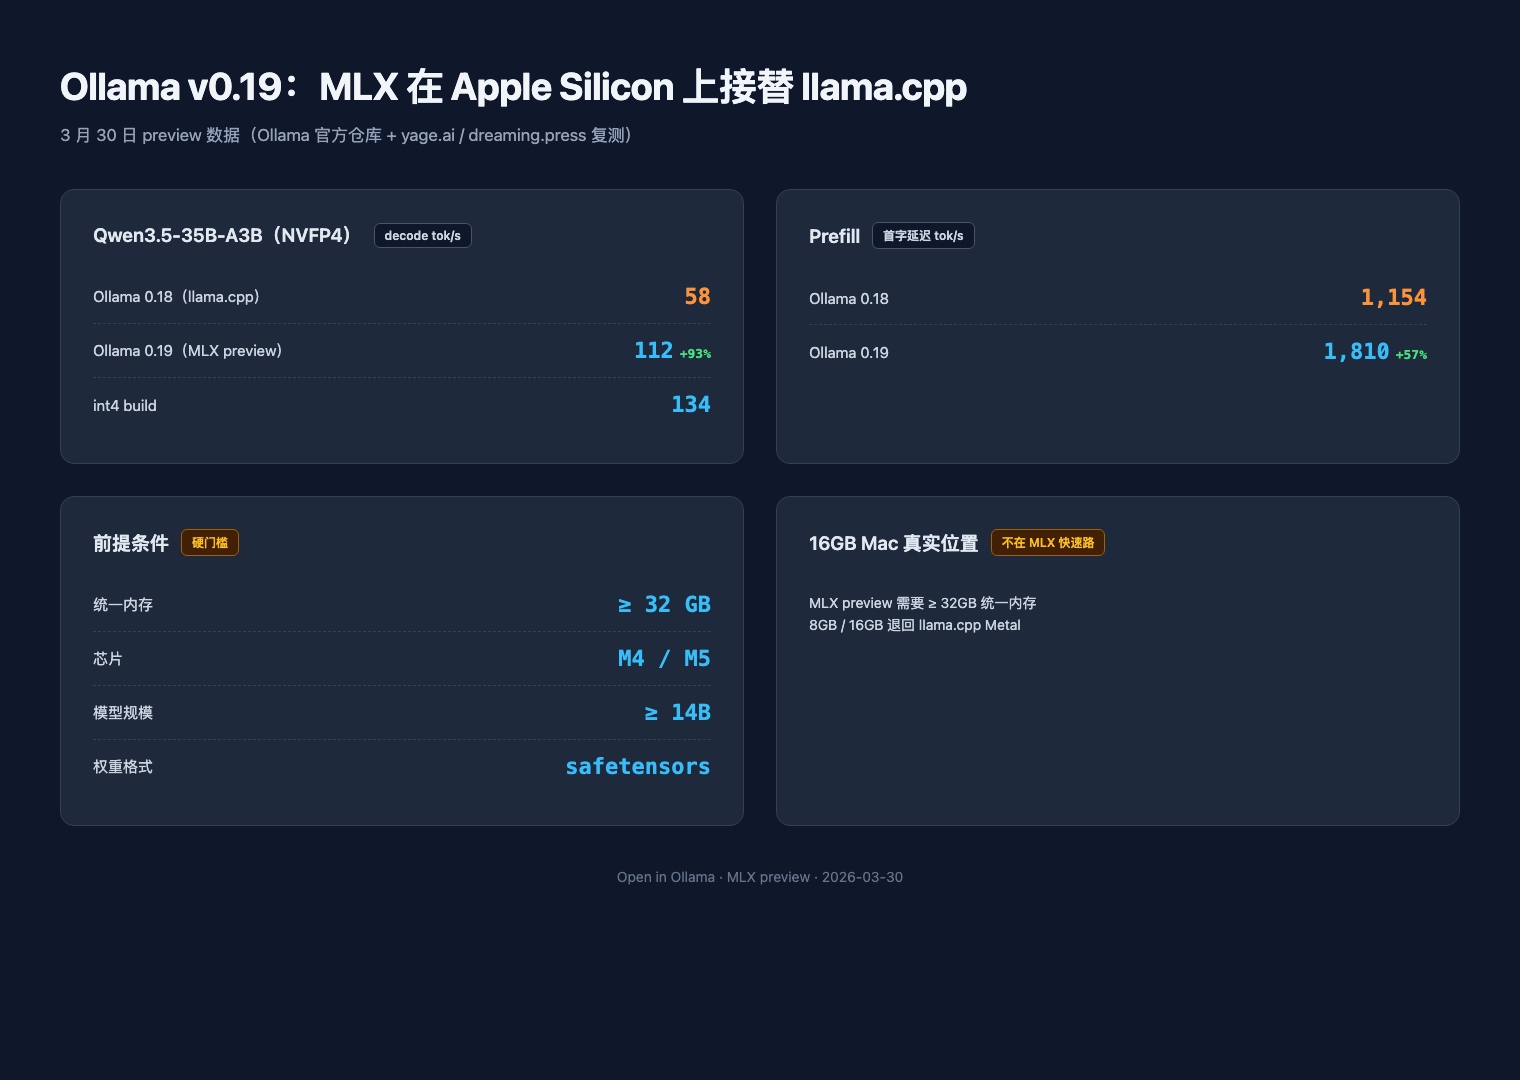Click the decode tok/s badge

(x=422, y=236)
